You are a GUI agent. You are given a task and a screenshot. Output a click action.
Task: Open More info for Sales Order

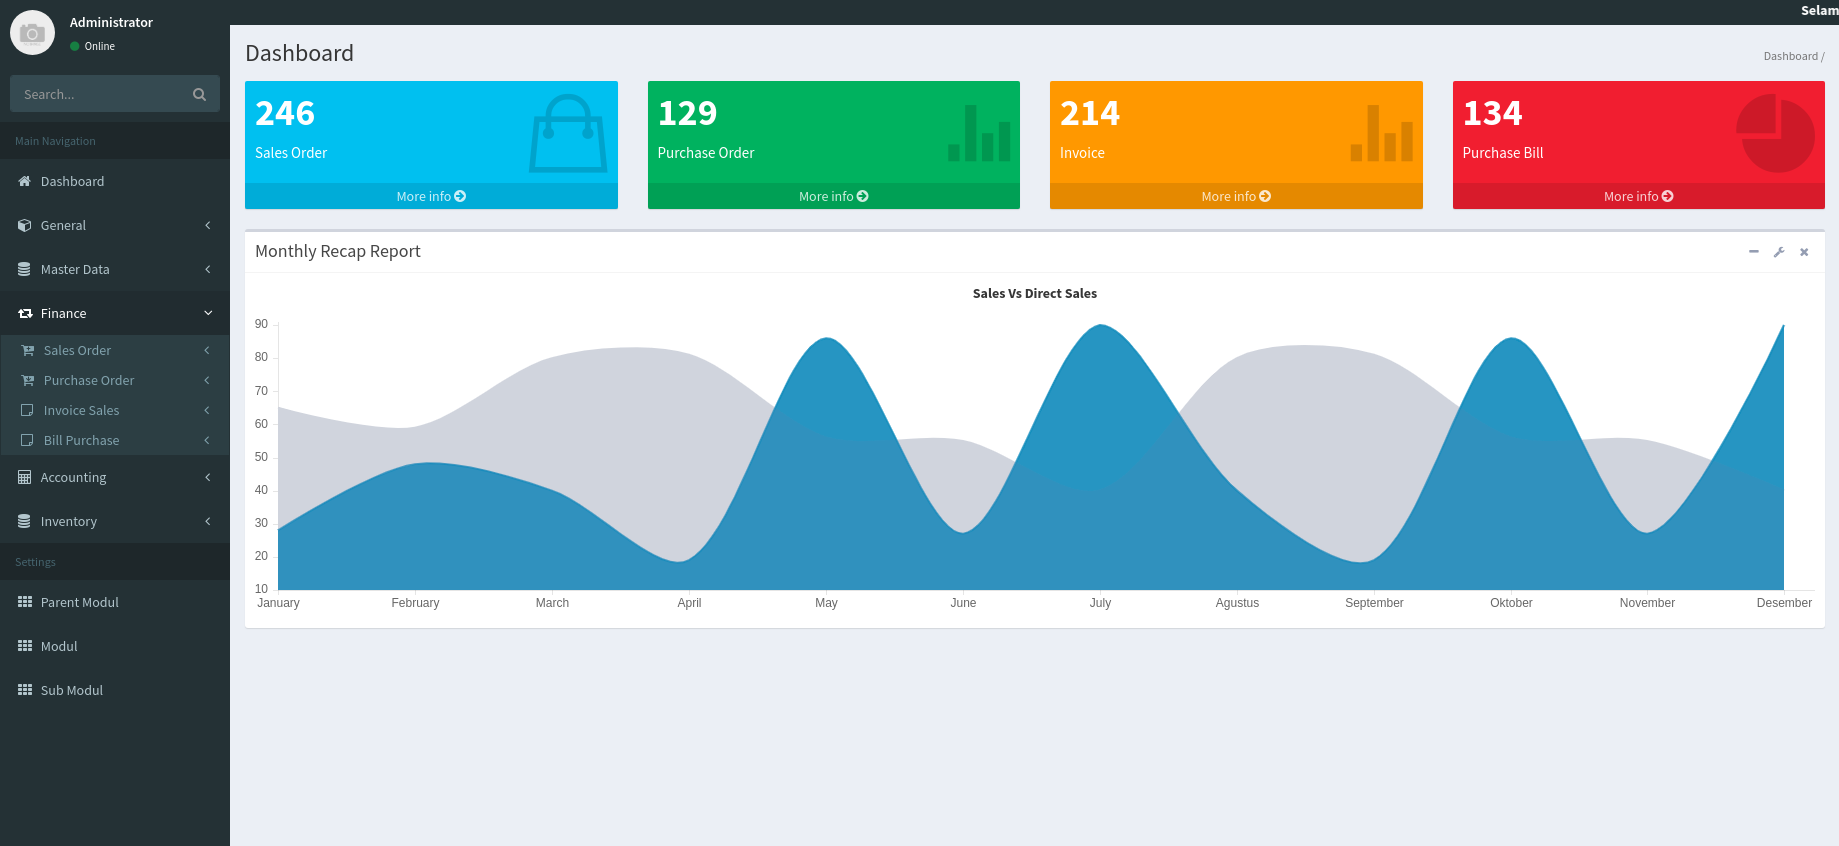[431, 196]
